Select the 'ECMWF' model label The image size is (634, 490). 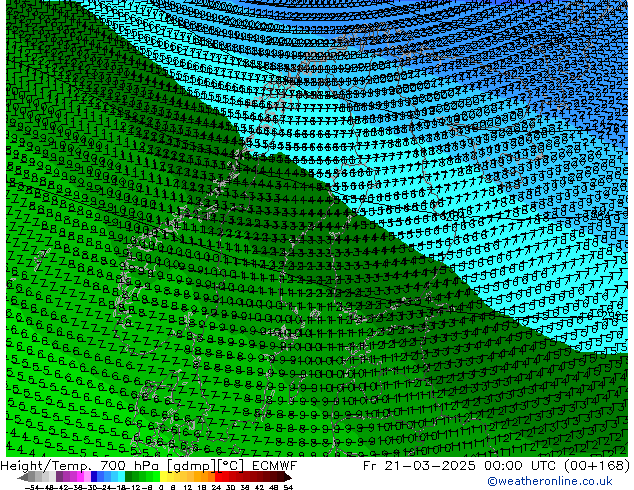click(275, 466)
